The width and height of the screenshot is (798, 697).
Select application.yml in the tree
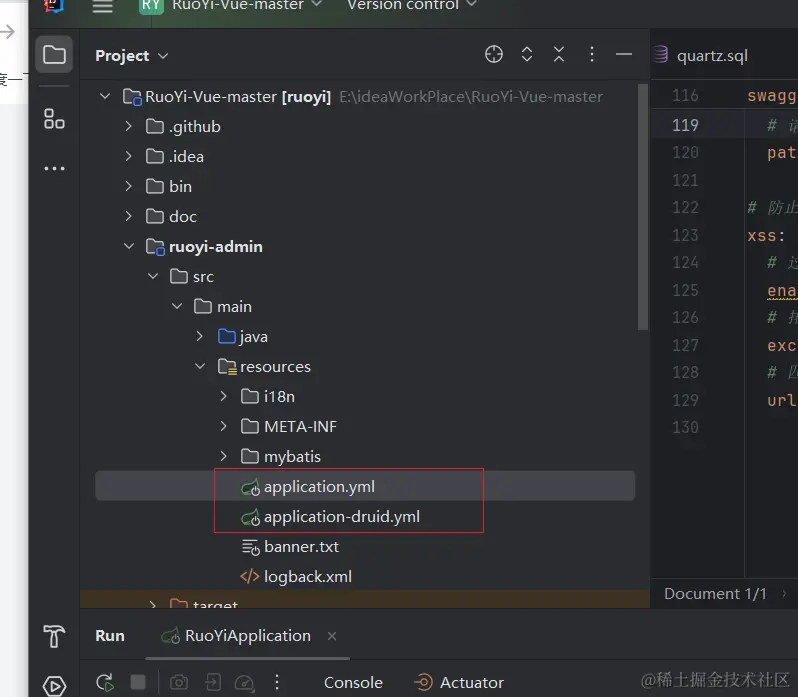(365, 486)
